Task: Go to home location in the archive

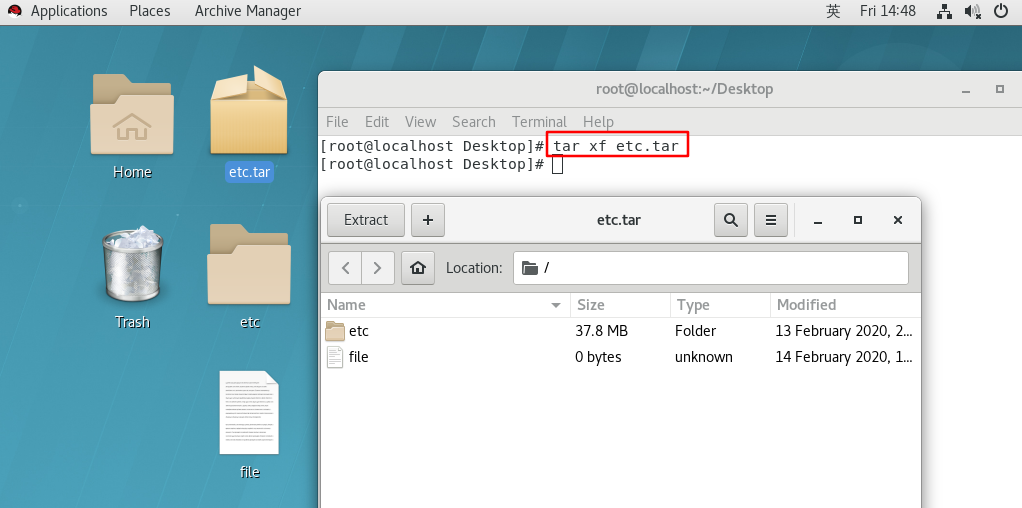Action: [418, 268]
